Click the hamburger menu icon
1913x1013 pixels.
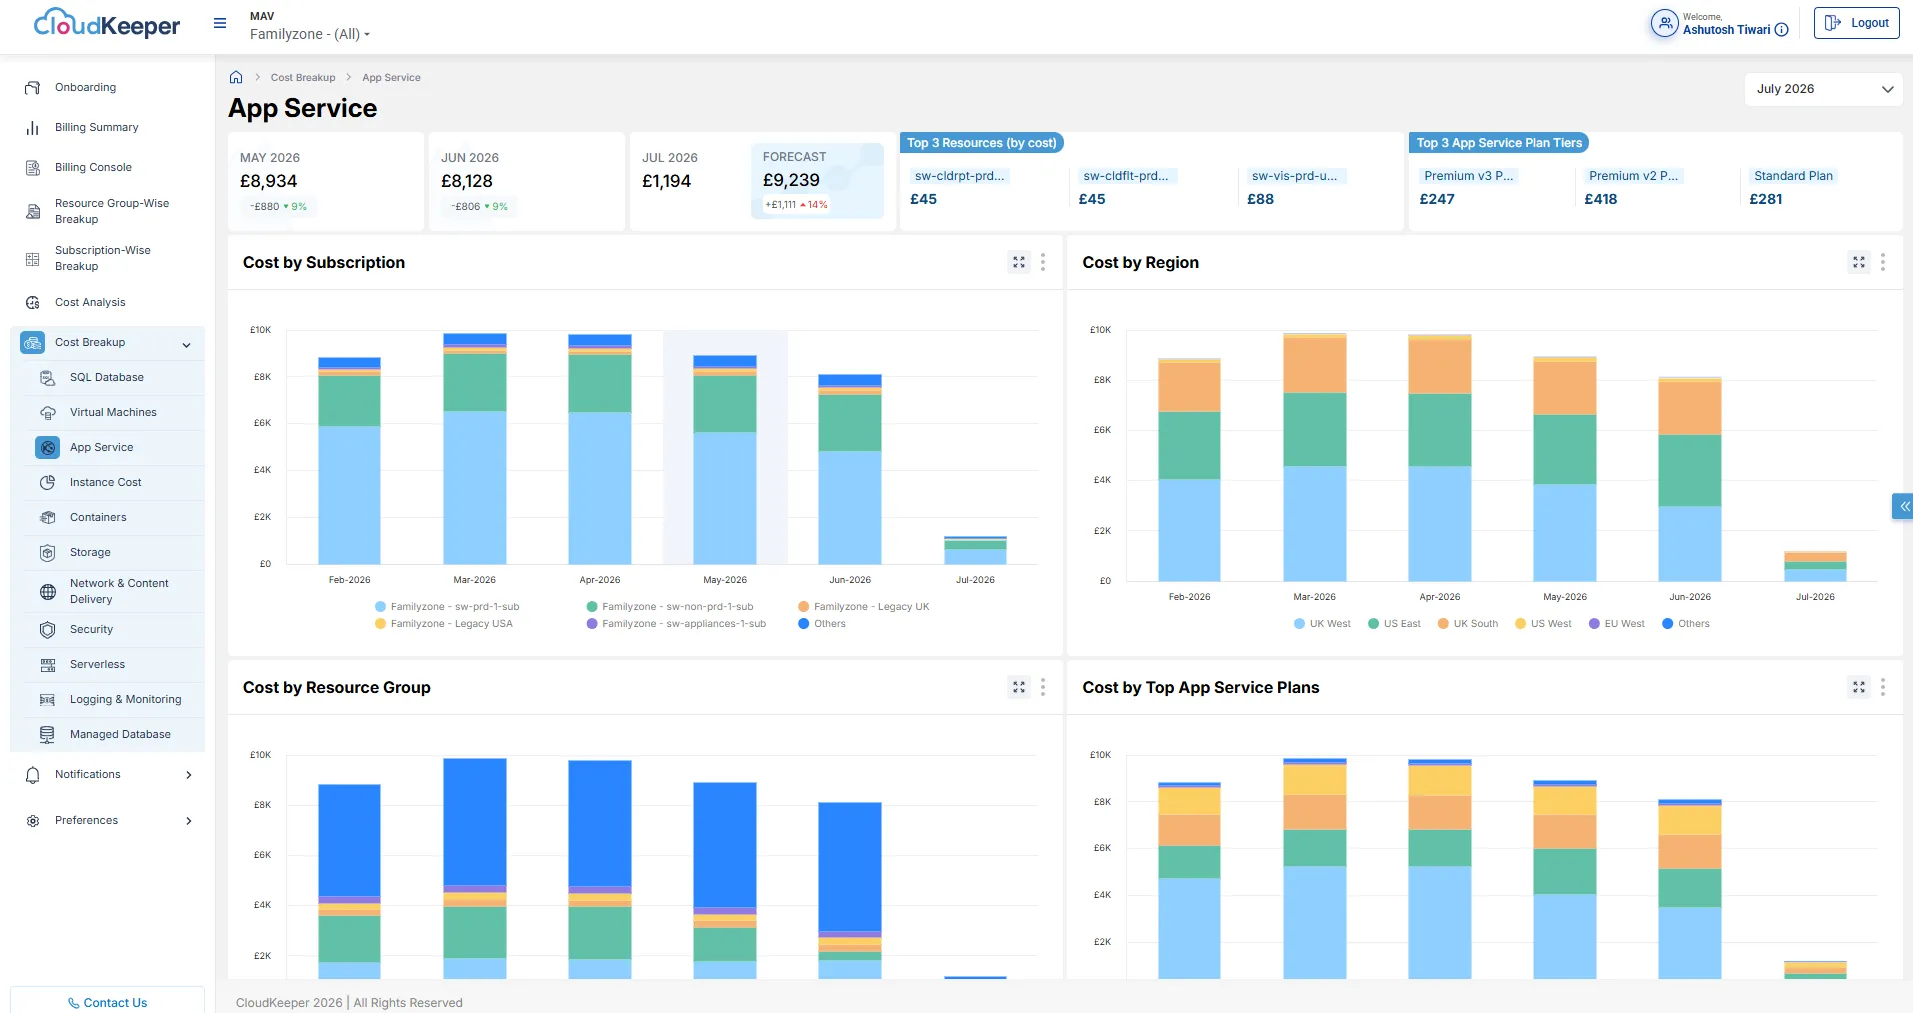220,23
